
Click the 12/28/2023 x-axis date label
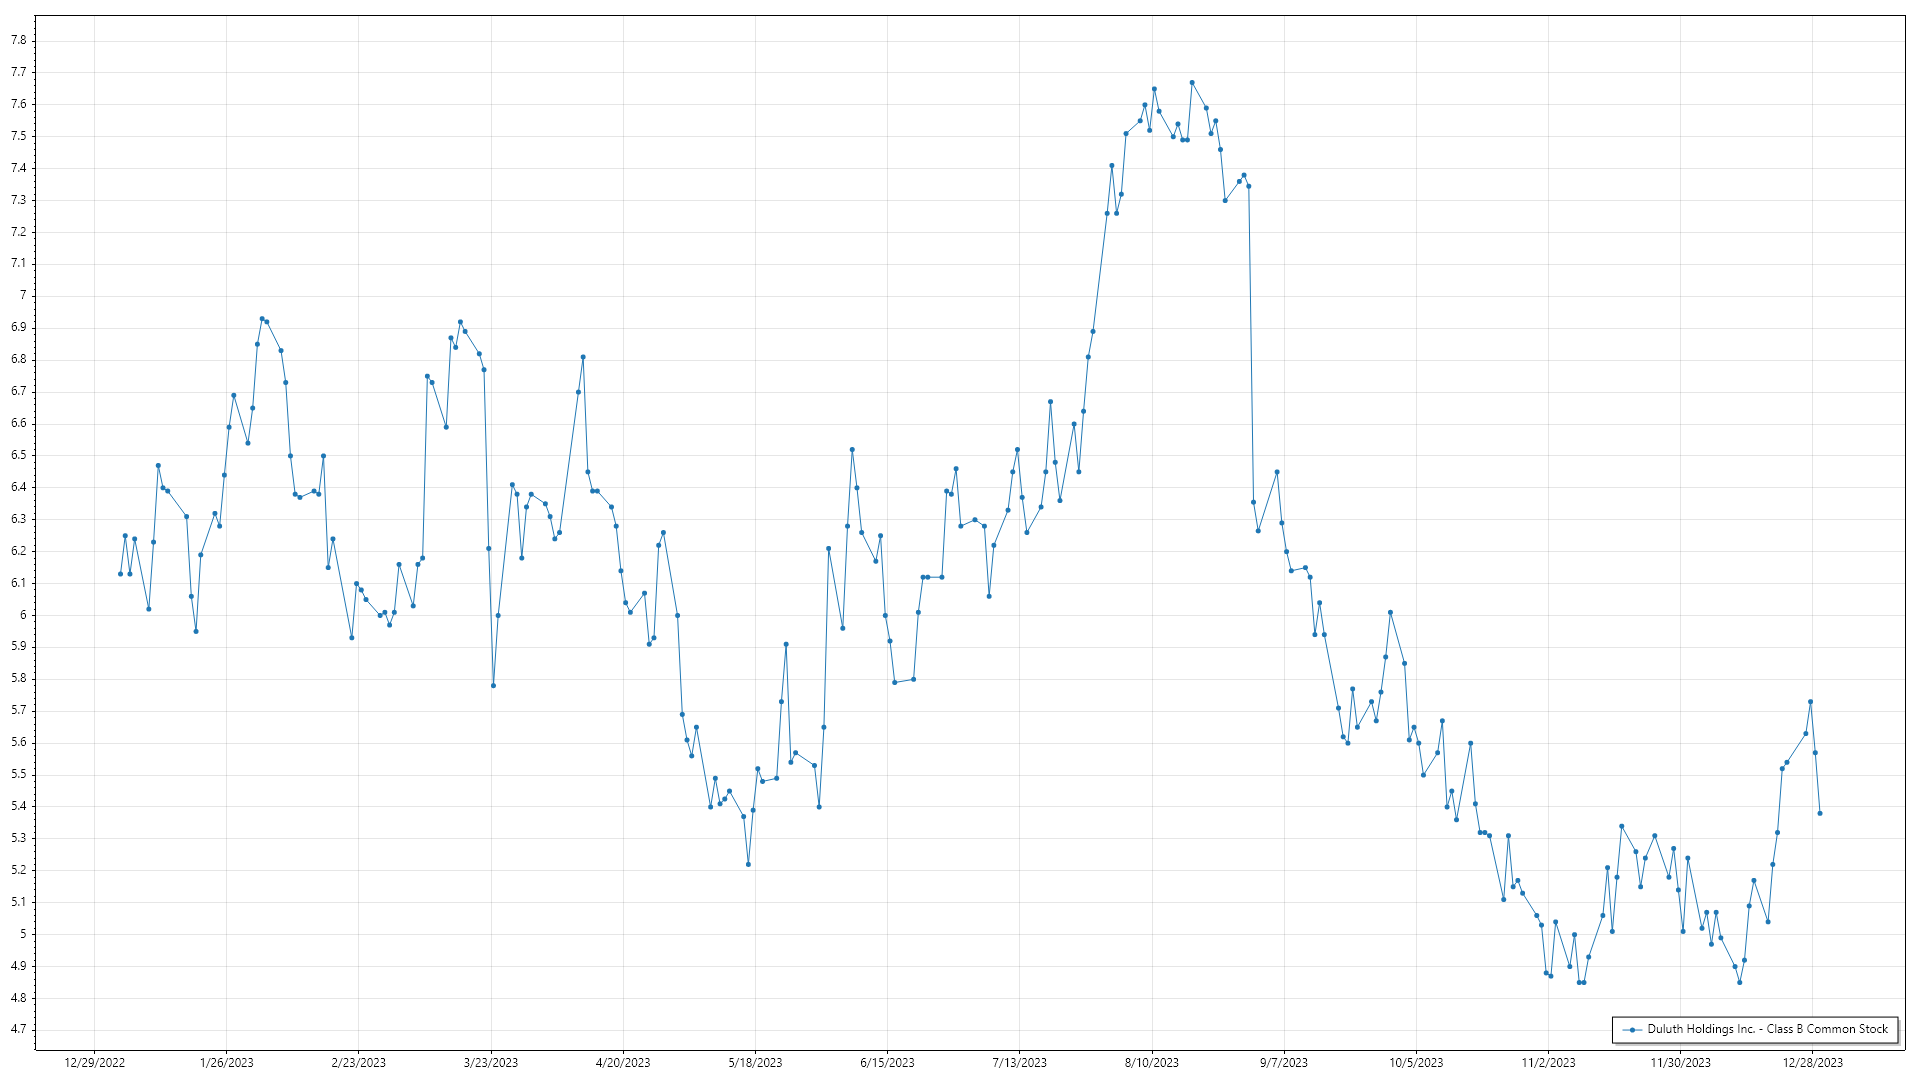pyautogui.click(x=1812, y=1063)
